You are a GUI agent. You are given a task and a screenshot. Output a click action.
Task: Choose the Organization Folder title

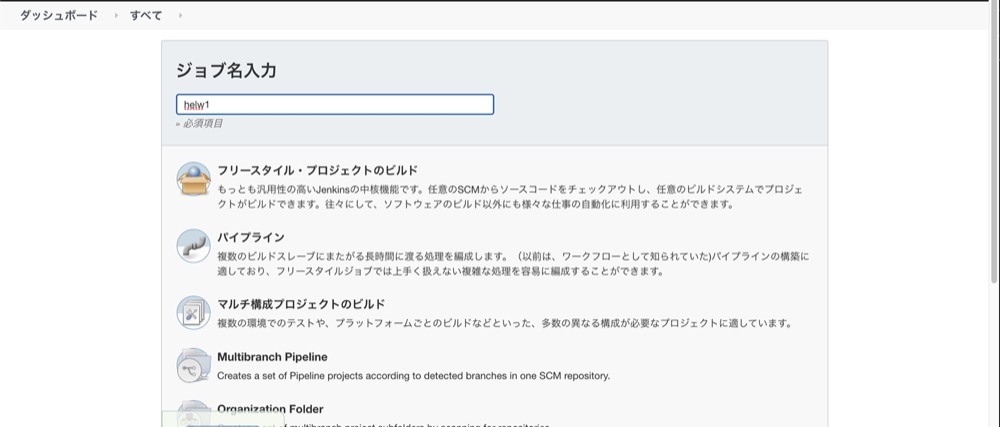tap(270, 409)
